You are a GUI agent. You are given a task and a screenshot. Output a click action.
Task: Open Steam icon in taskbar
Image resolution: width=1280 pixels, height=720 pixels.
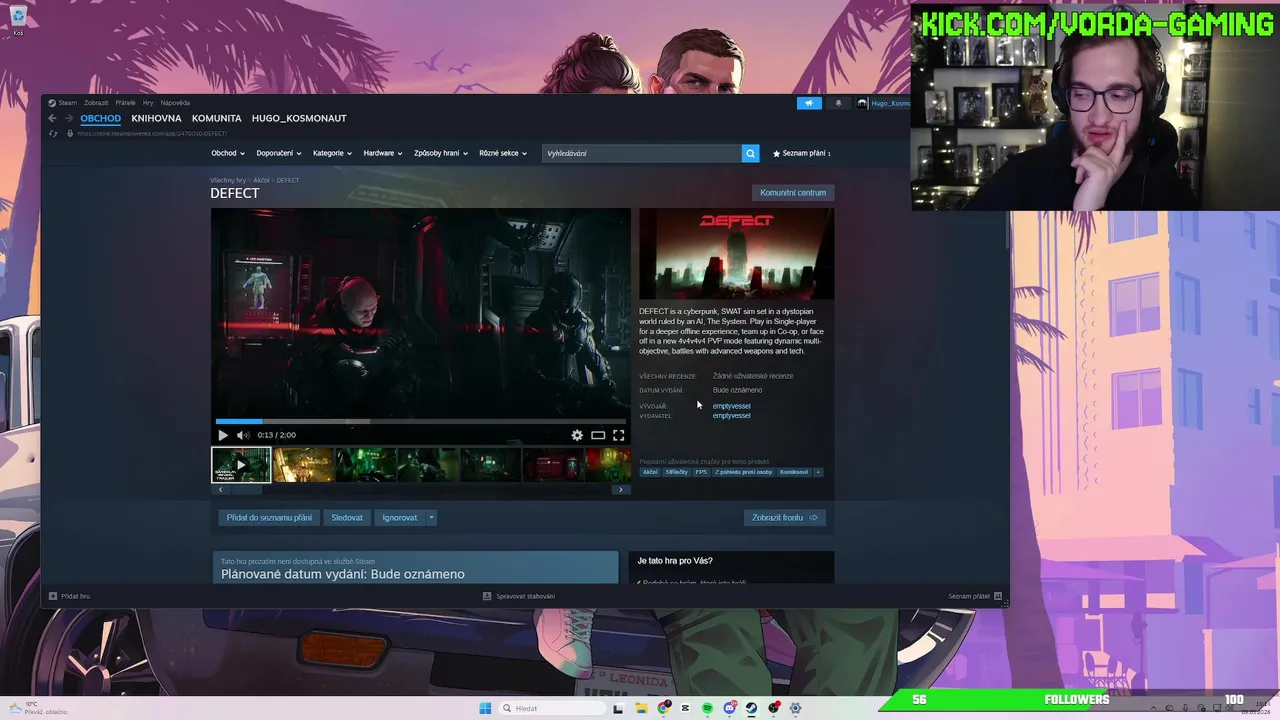751,708
